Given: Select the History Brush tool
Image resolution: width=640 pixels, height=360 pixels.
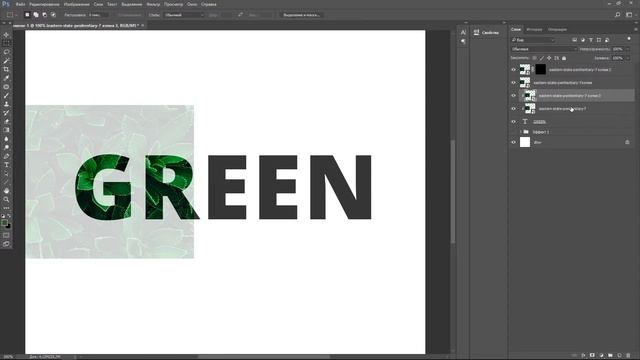Looking at the screenshot, I should (6, 113).
